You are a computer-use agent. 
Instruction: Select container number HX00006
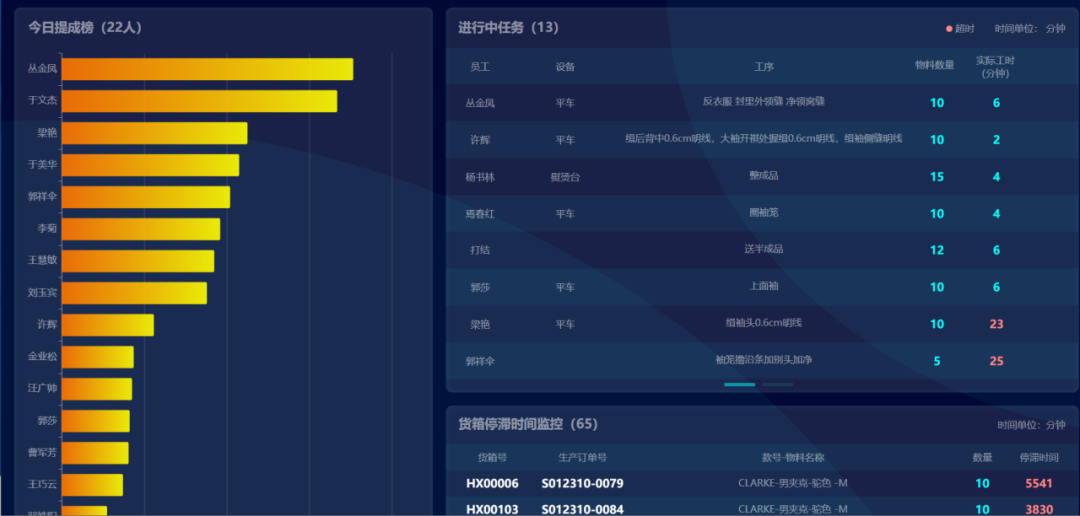[492, 484]
